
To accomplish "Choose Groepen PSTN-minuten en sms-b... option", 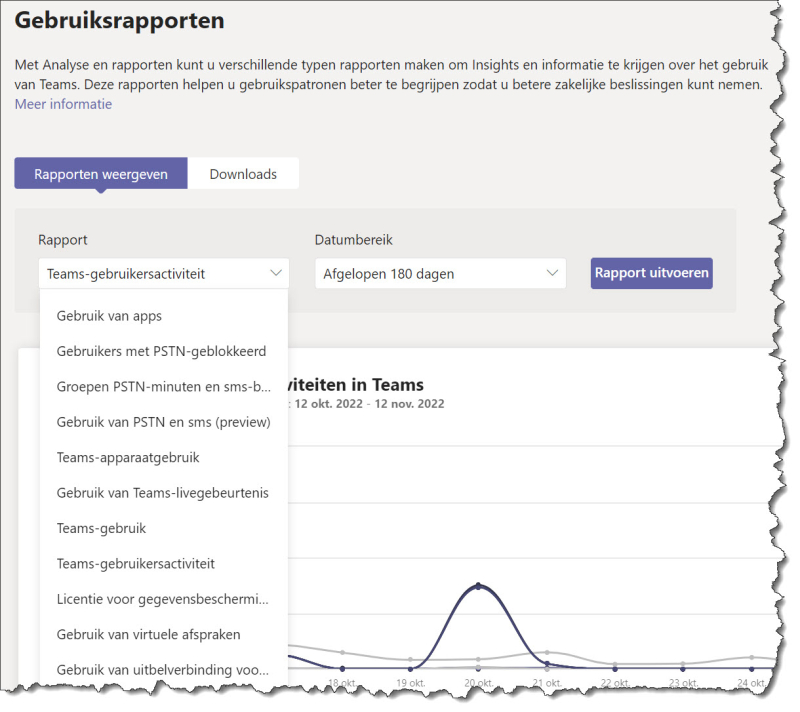I will 164,387.
